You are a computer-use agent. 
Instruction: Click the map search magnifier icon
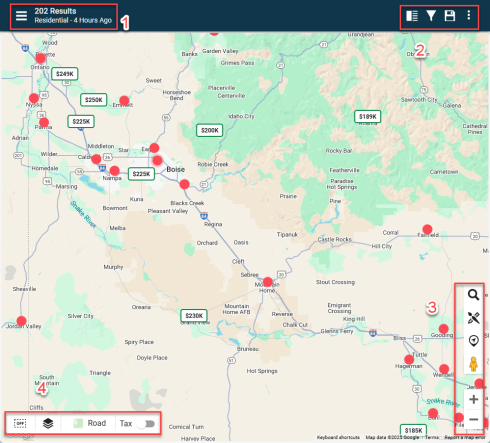pyautogui.click(x=473, y=295)
